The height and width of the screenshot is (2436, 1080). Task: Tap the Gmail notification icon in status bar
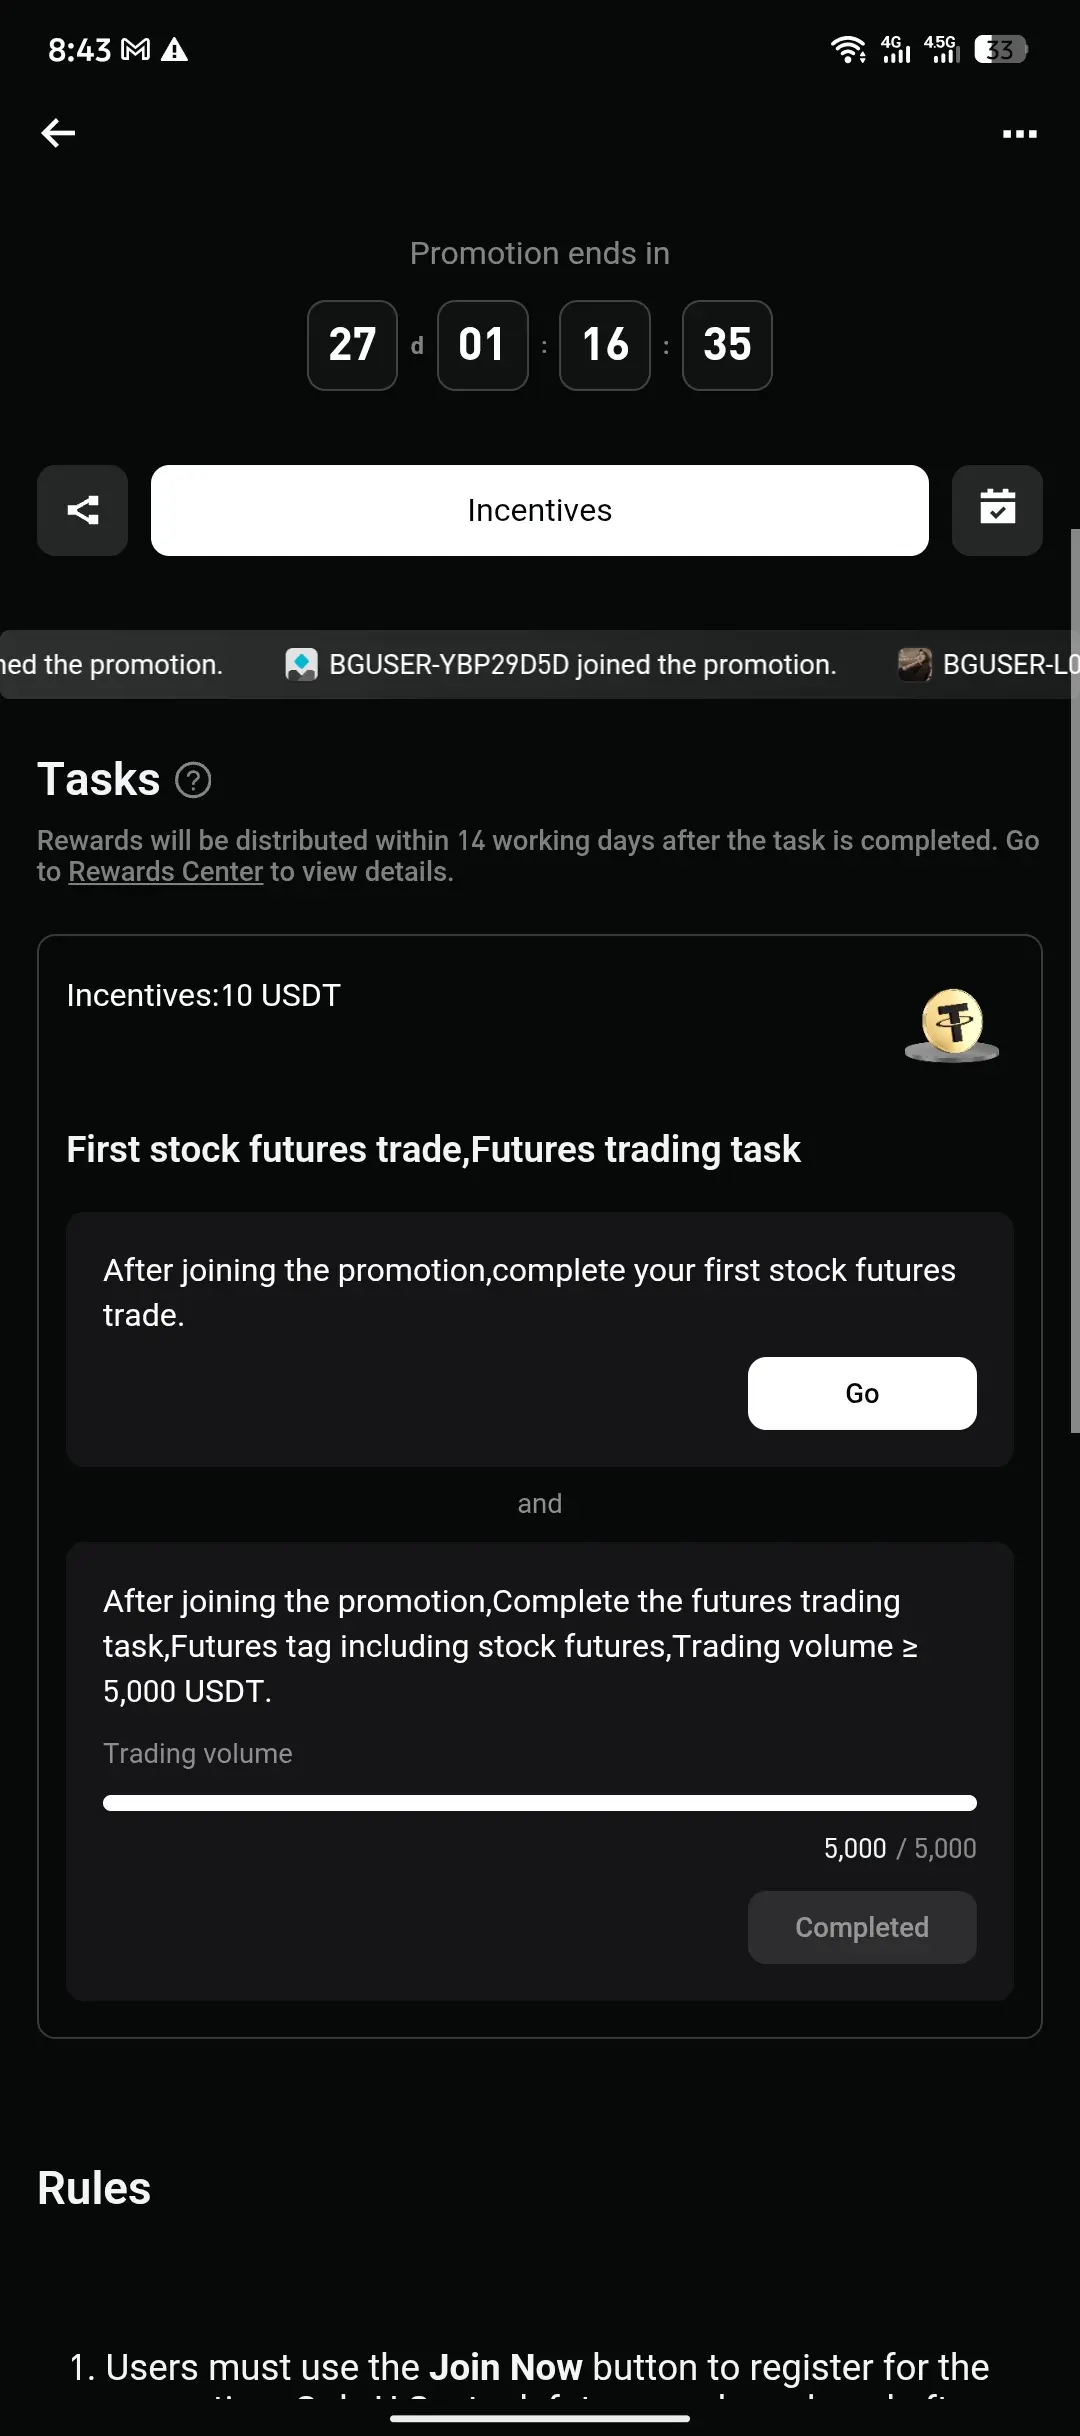[x=135, y=50]
